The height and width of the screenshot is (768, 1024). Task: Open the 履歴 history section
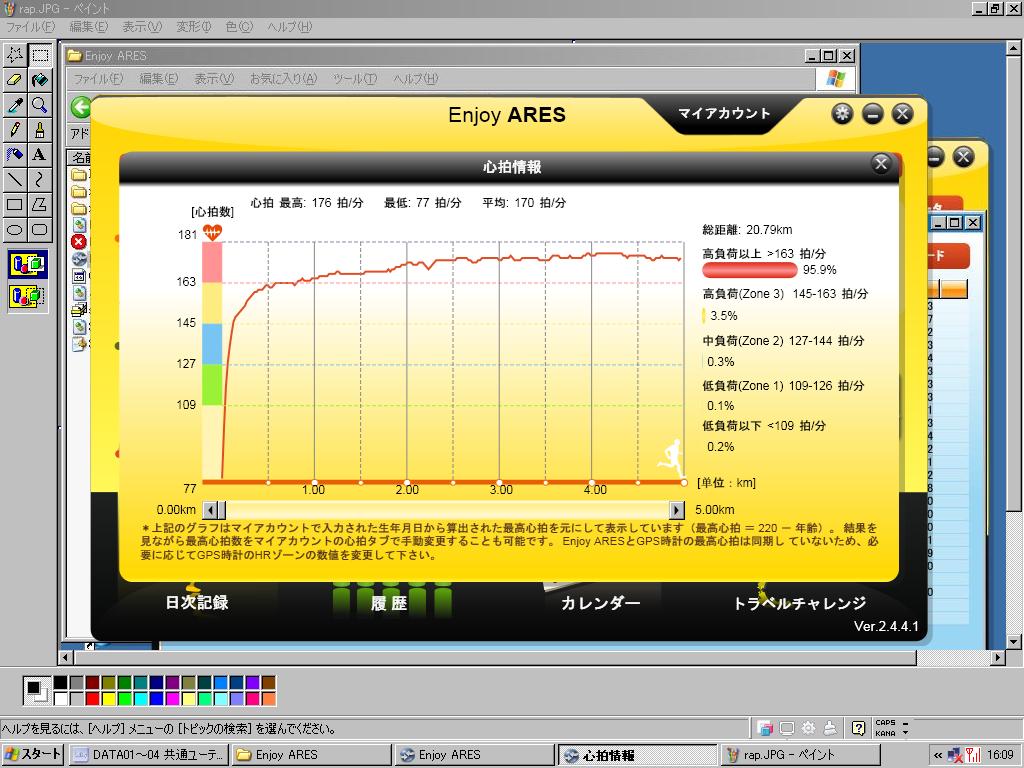click(x=389, y=603)
